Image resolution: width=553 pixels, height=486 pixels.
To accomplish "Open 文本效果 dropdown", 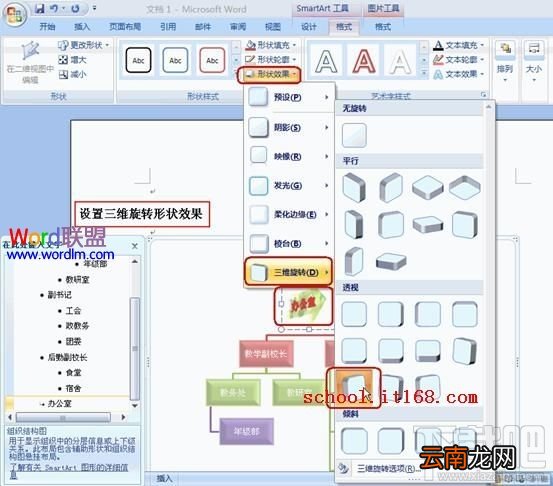I will click(458, 74).
